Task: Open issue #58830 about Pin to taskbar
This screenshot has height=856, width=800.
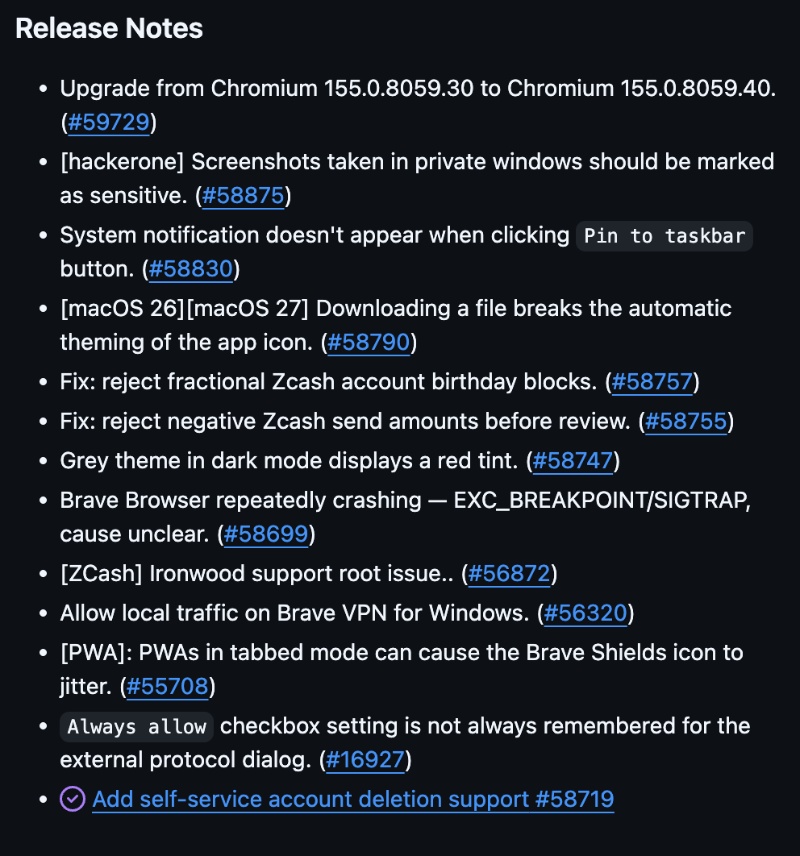Action: click(x=191, y=269)
